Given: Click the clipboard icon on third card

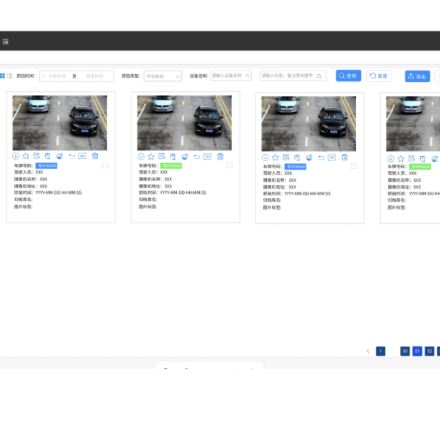Looking at the screenshot, I should [x=297, y=158].
